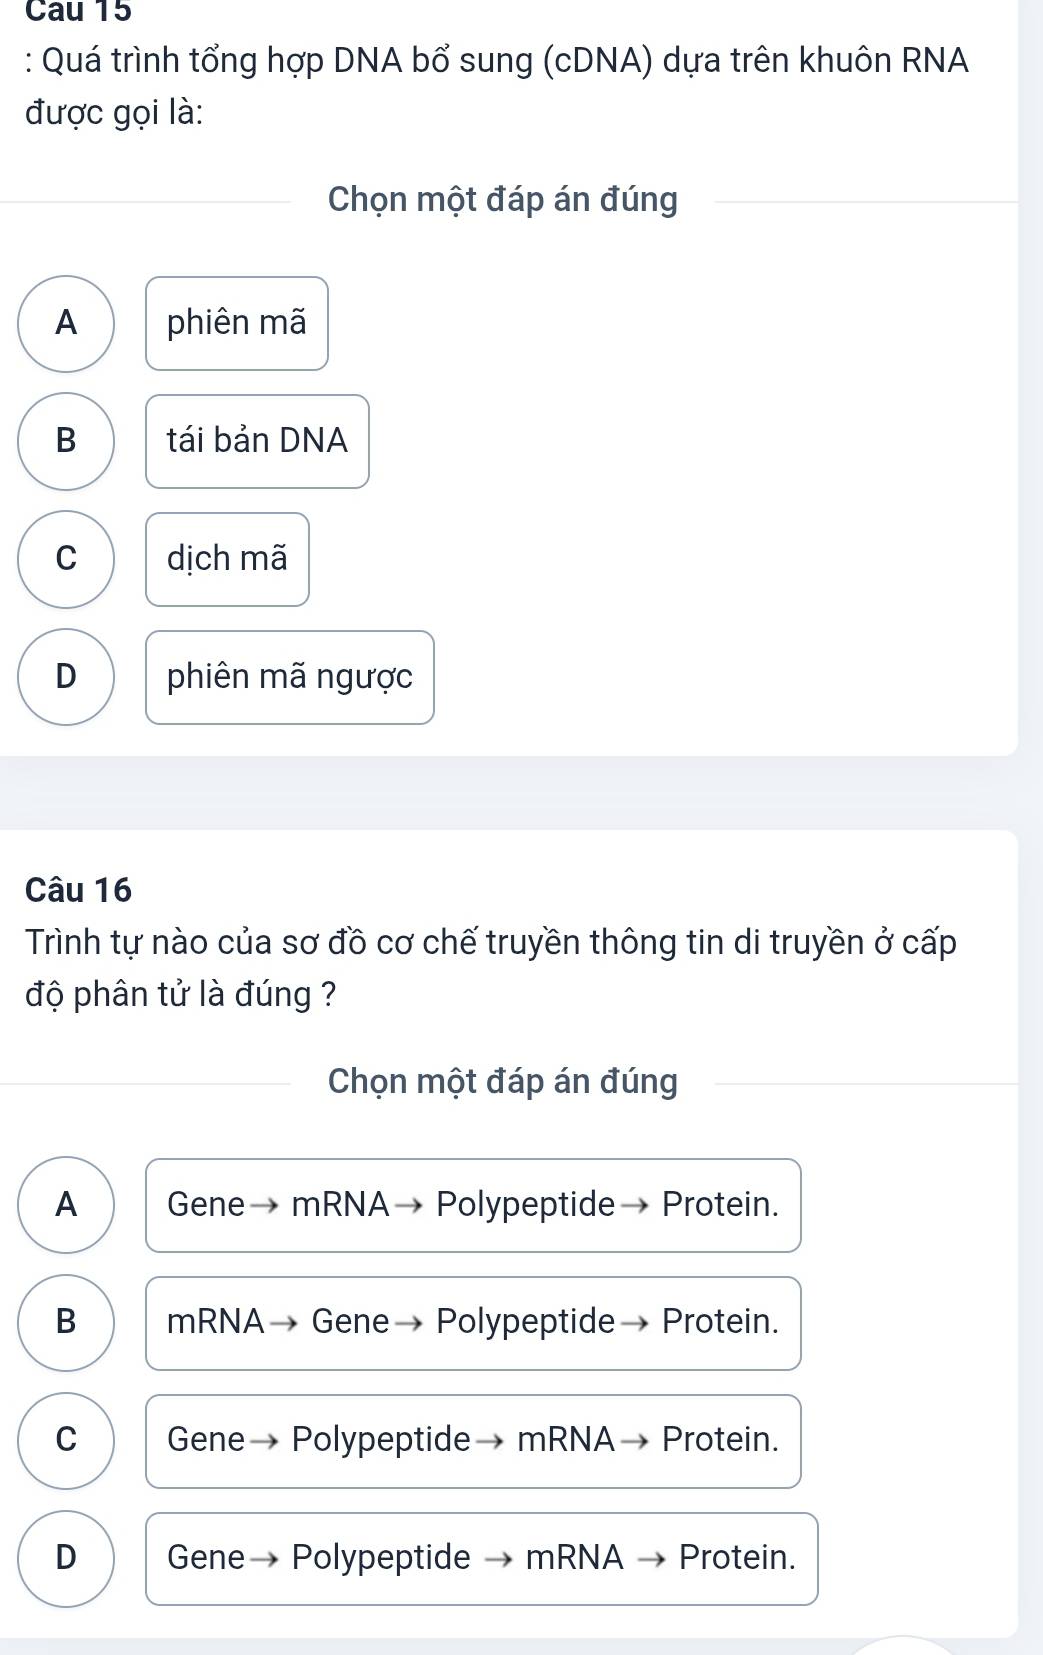Click answer box text beside Câu 16 option C

(473, 1441)
